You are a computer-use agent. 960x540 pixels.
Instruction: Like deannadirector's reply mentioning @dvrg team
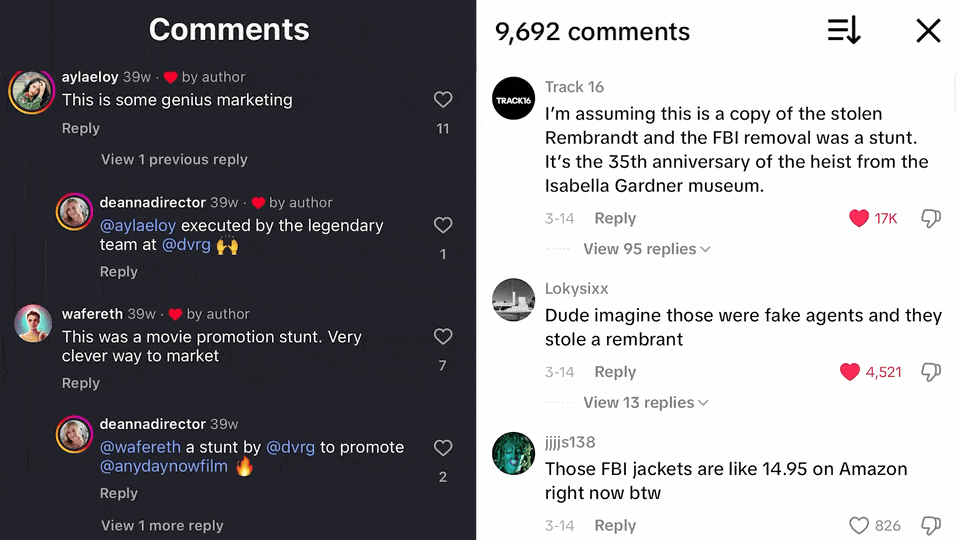[x=443, y=226]
